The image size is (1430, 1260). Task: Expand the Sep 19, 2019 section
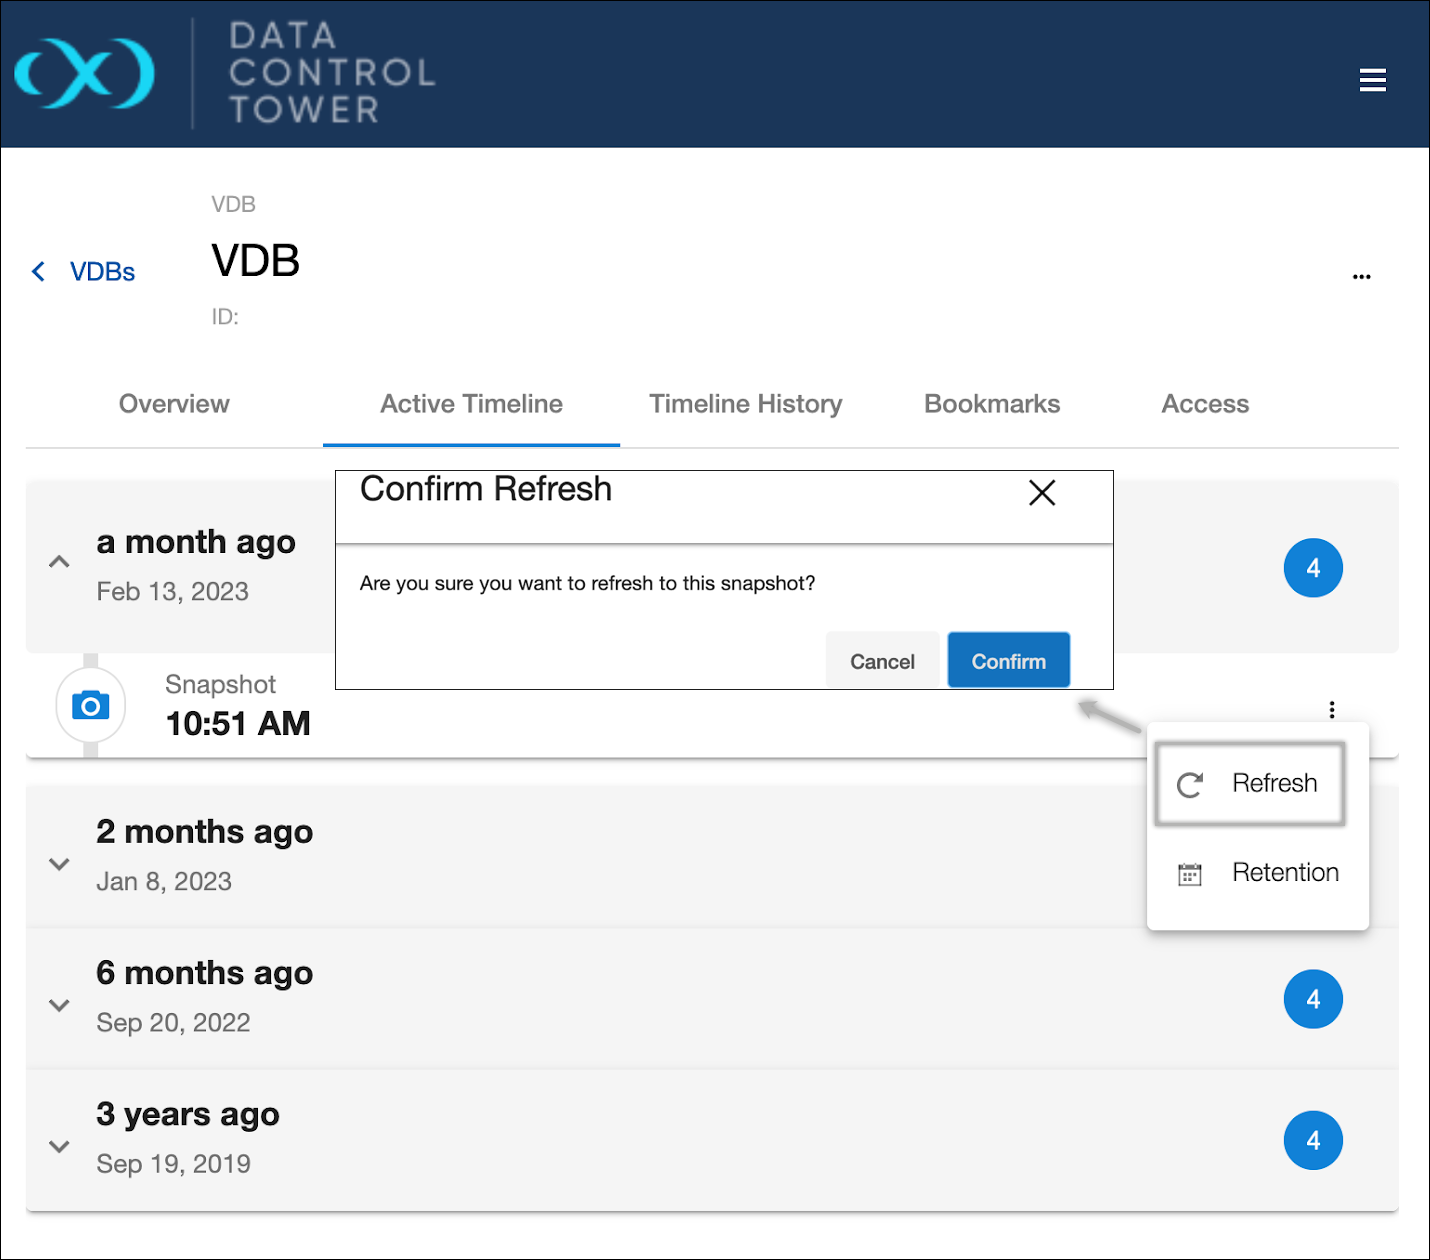tap(58, 1147)
